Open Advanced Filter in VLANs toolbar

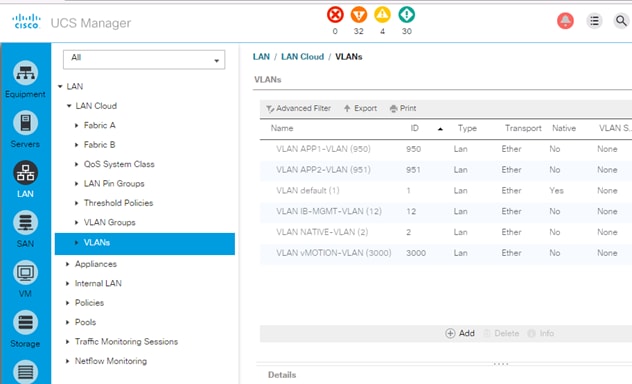[x=298, y=108]
